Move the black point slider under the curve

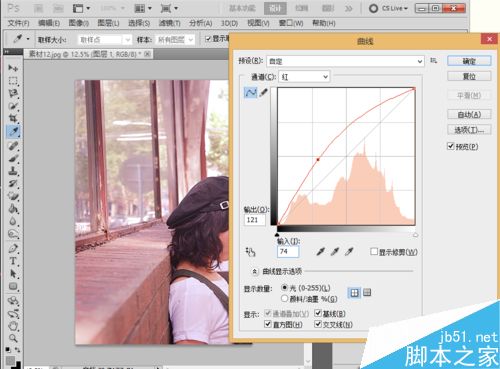277,235
